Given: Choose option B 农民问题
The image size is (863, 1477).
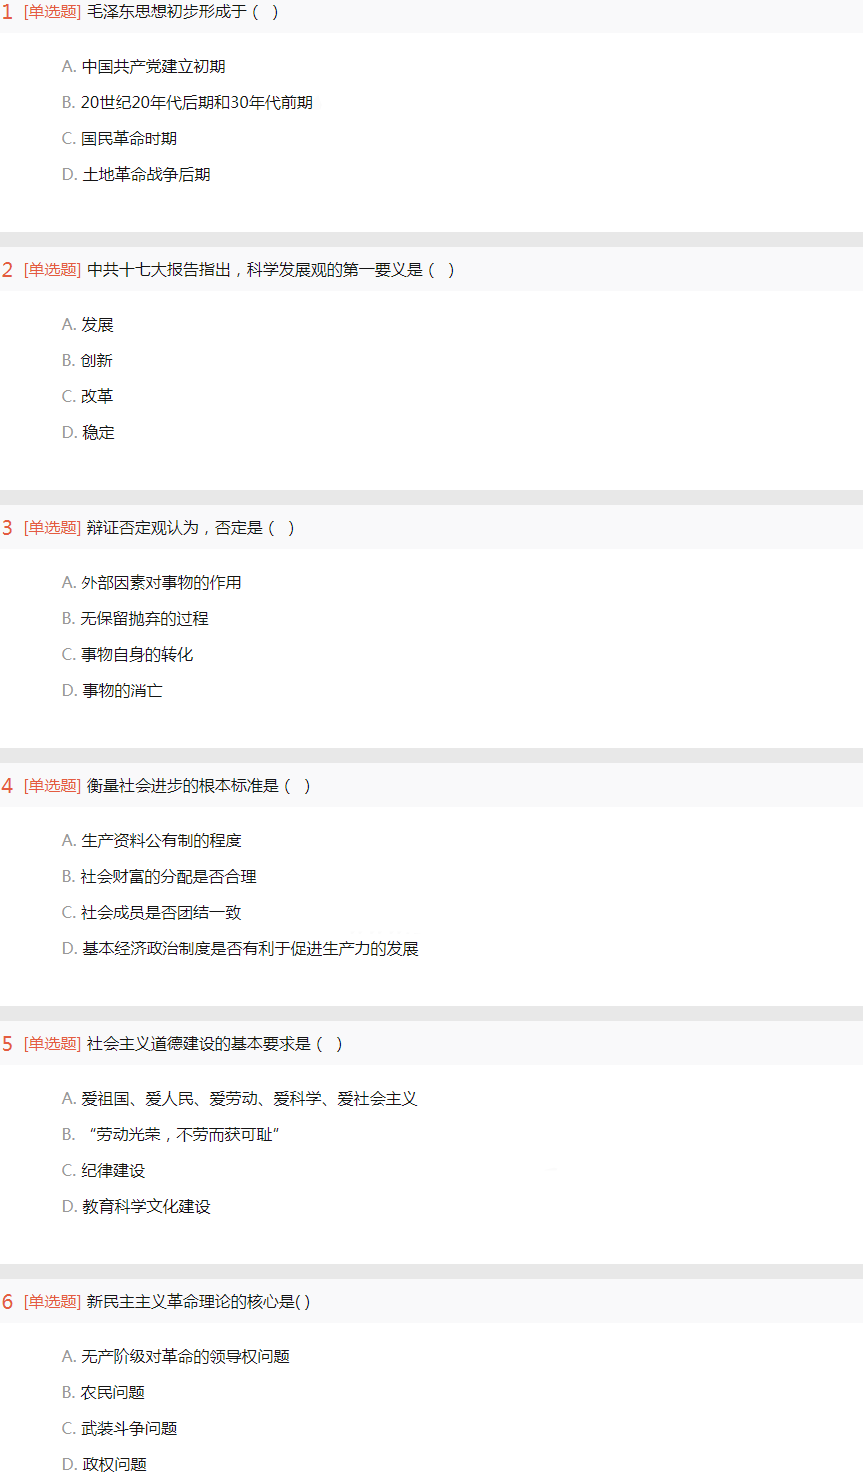Looking at the screenshot, I should pos(104,1393).
